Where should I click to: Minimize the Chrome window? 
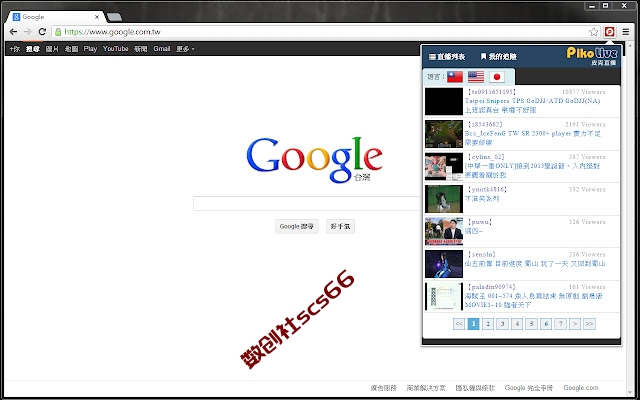592,6
